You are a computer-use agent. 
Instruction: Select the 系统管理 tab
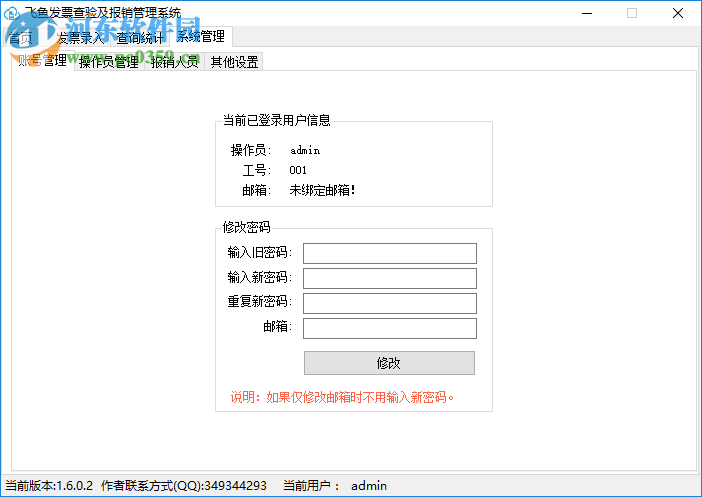[201, 36]
